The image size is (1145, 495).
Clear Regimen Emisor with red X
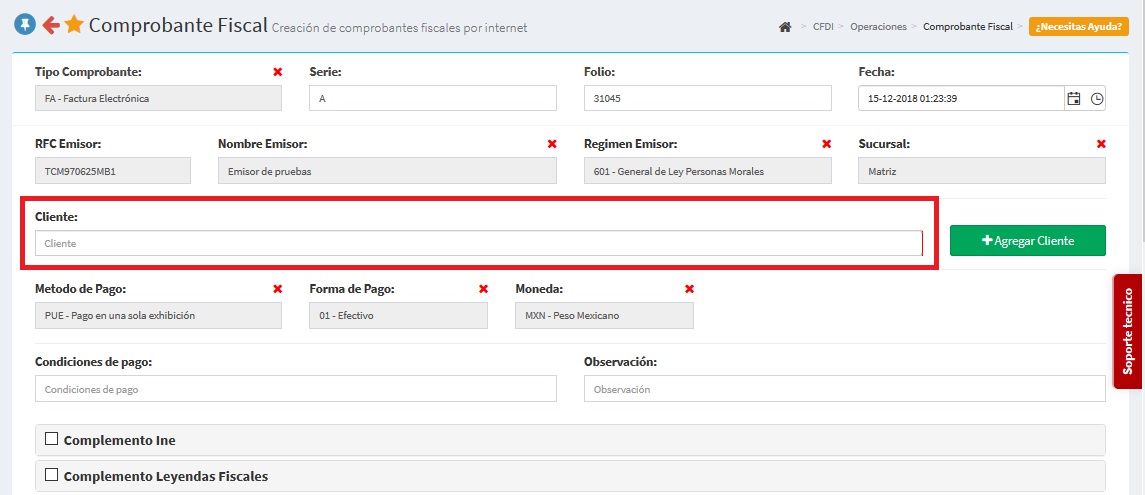[x=826, y=144]
